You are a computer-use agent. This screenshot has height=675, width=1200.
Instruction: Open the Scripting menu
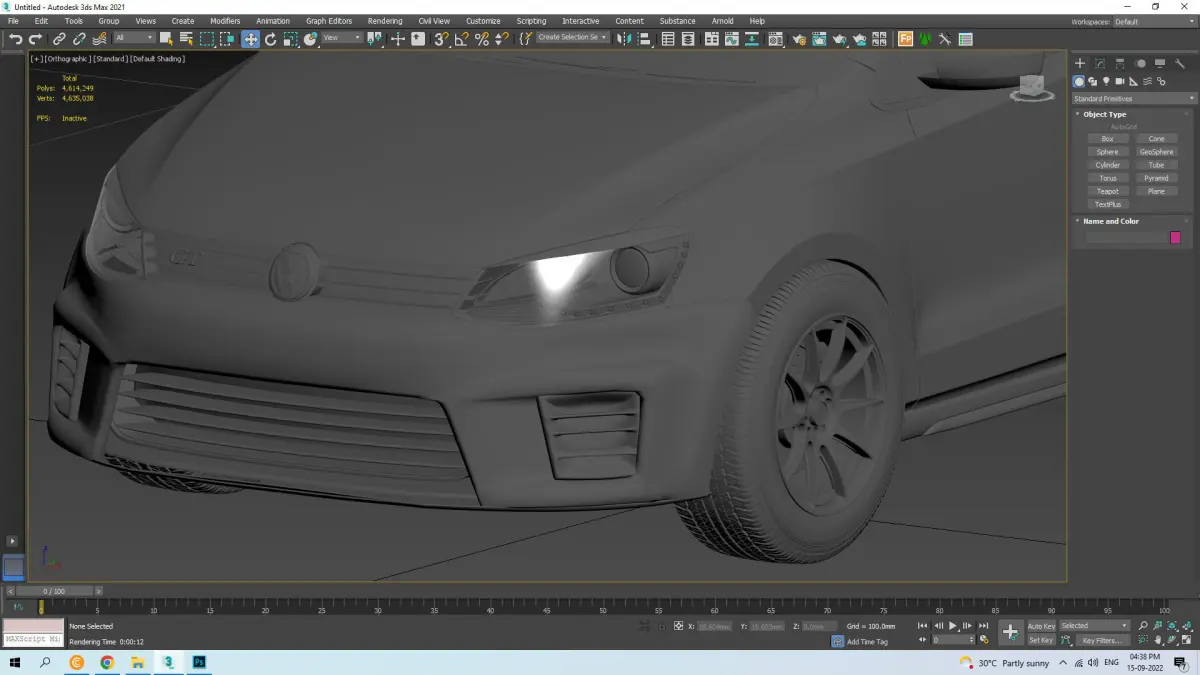(531, 21)
